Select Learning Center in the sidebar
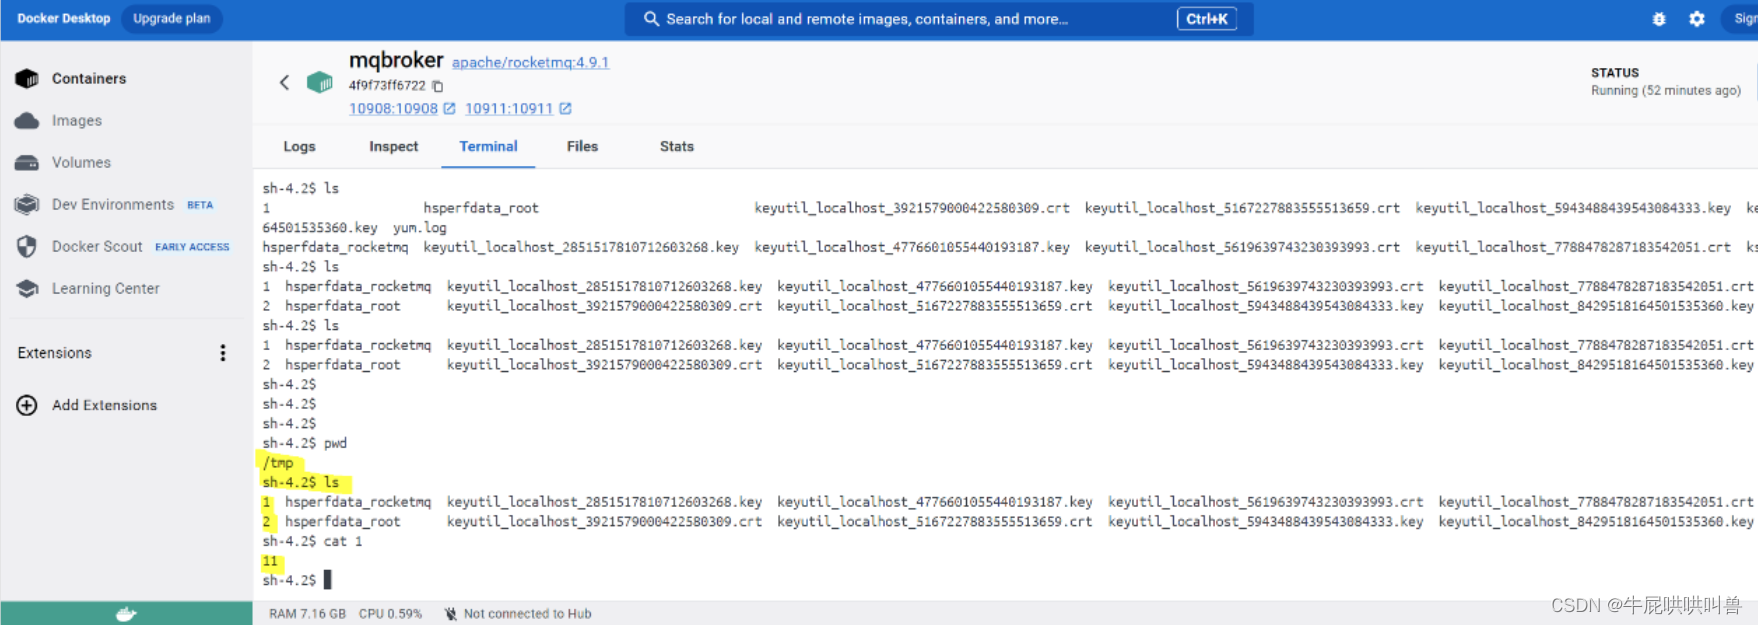 106,288
